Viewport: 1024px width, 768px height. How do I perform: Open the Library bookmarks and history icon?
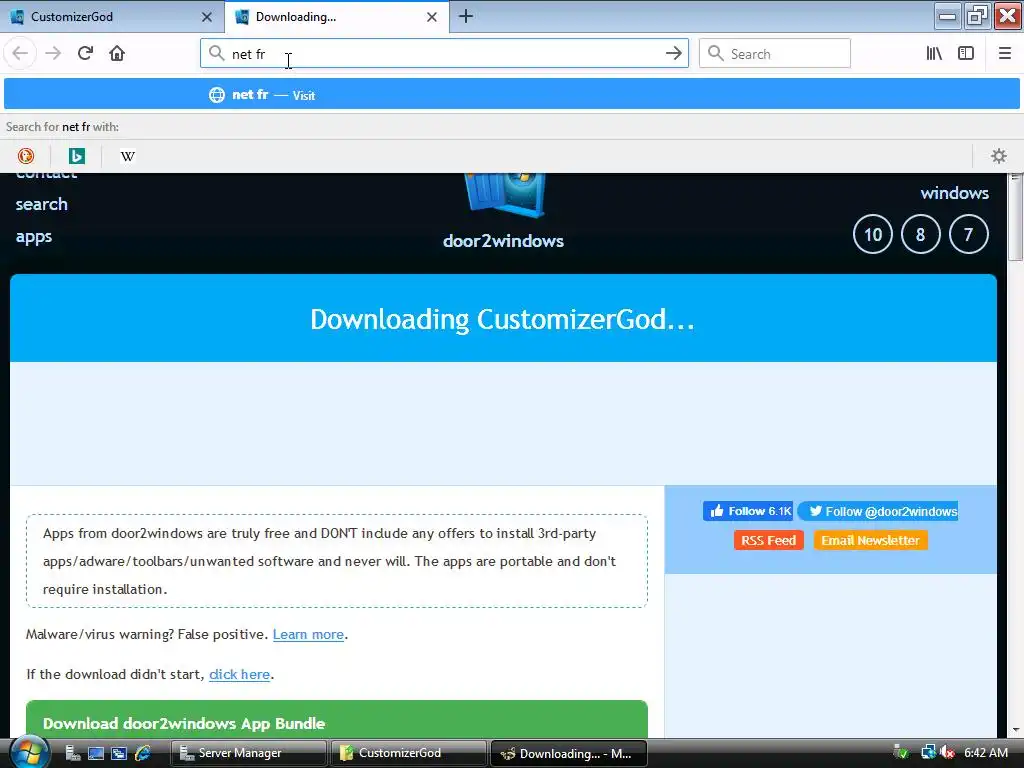pyautogui.click(x=934, y=54)
